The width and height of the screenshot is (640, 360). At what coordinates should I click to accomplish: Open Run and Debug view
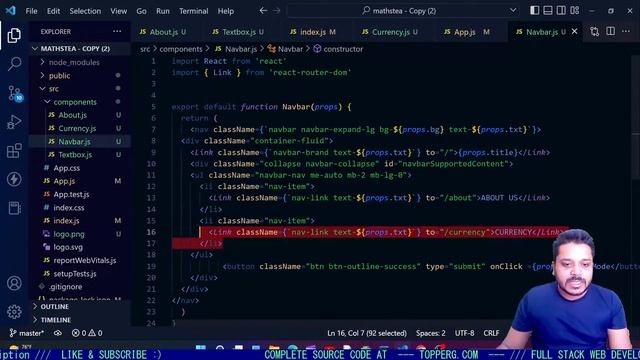[x=14, y=122]
